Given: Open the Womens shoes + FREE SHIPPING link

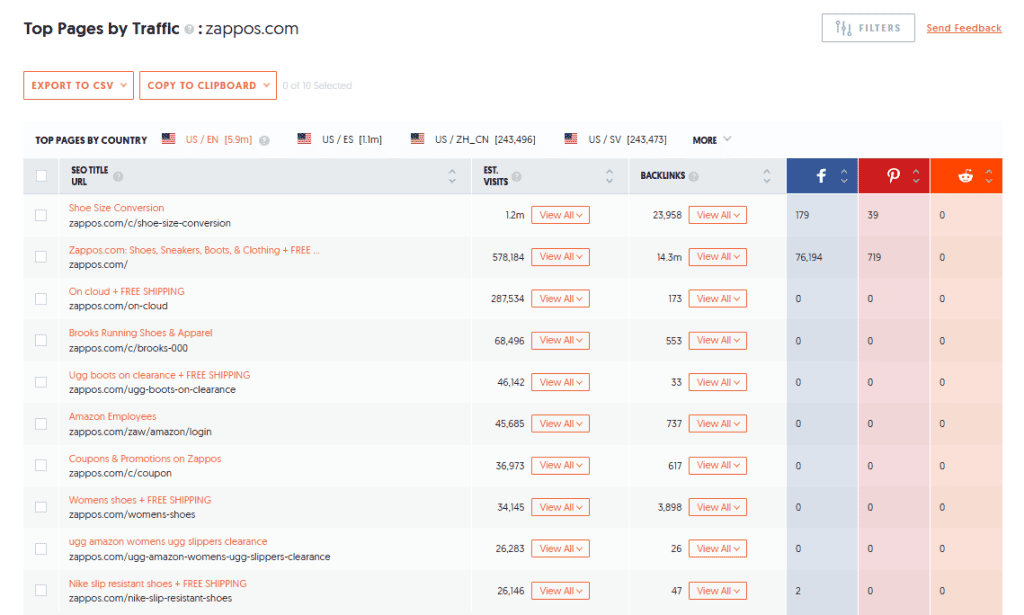Looking at the screenshot, I should coord(140,500).
